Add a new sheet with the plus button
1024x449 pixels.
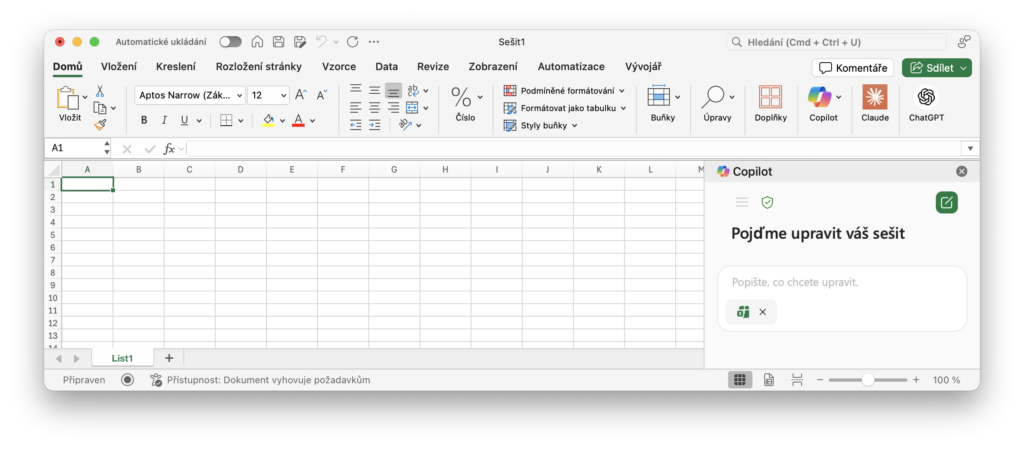(169, 358)
